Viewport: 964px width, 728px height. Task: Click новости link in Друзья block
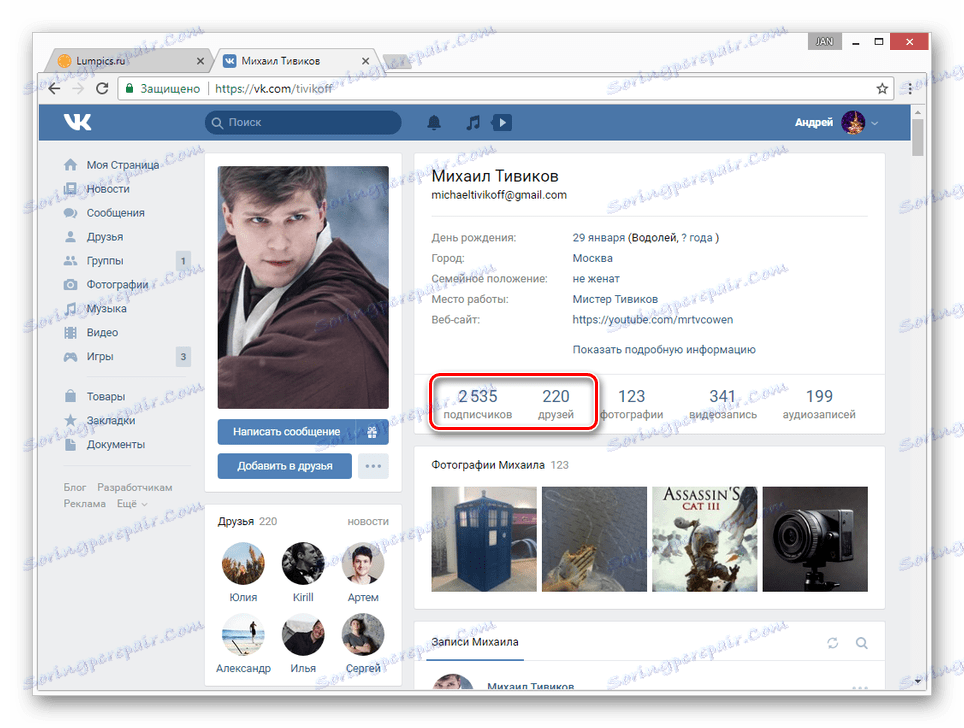pyautogui.click(x=368, y=521)
